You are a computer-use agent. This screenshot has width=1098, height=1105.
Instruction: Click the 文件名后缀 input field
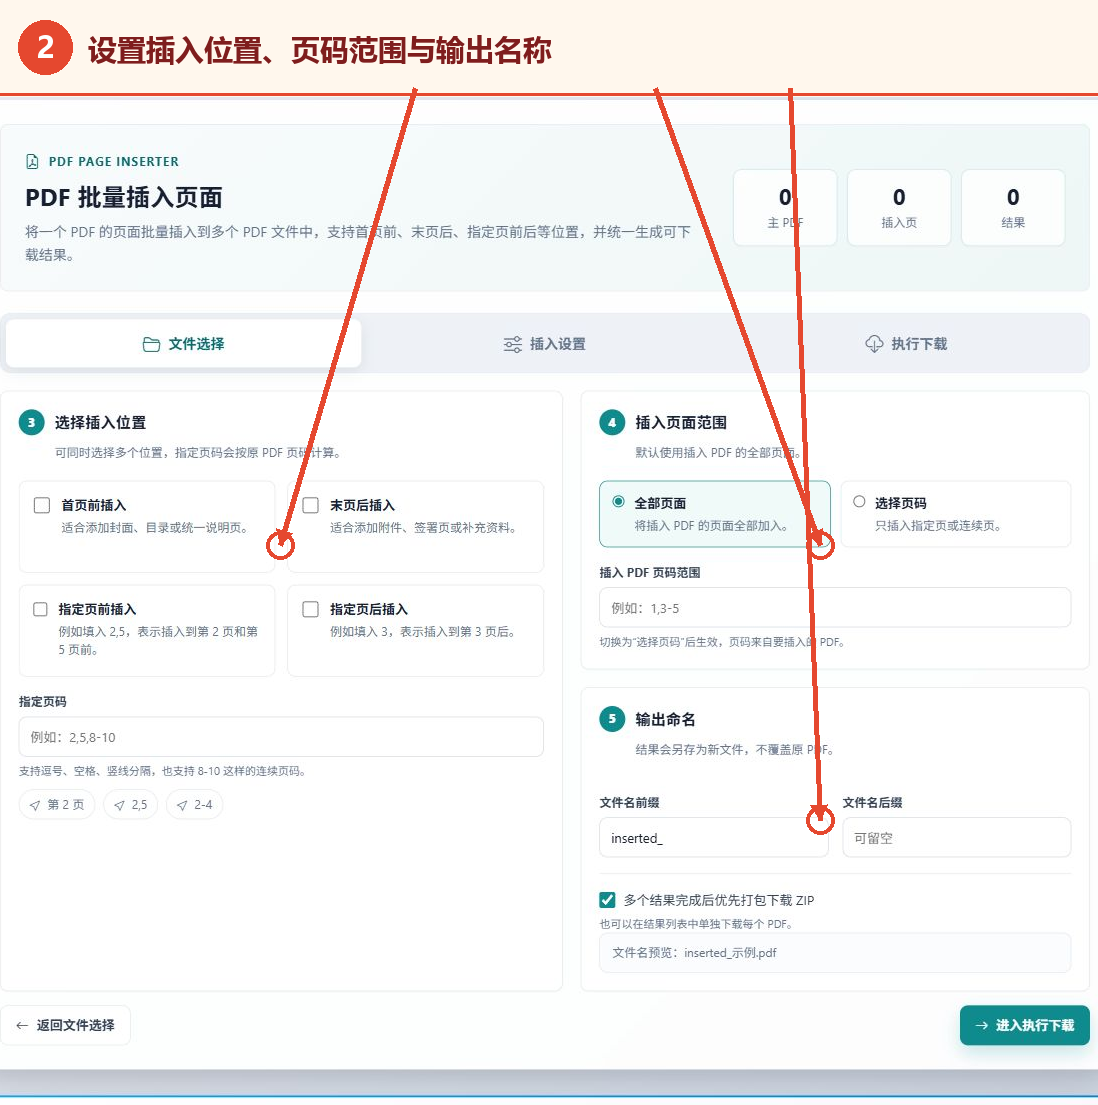click(957, 838)
